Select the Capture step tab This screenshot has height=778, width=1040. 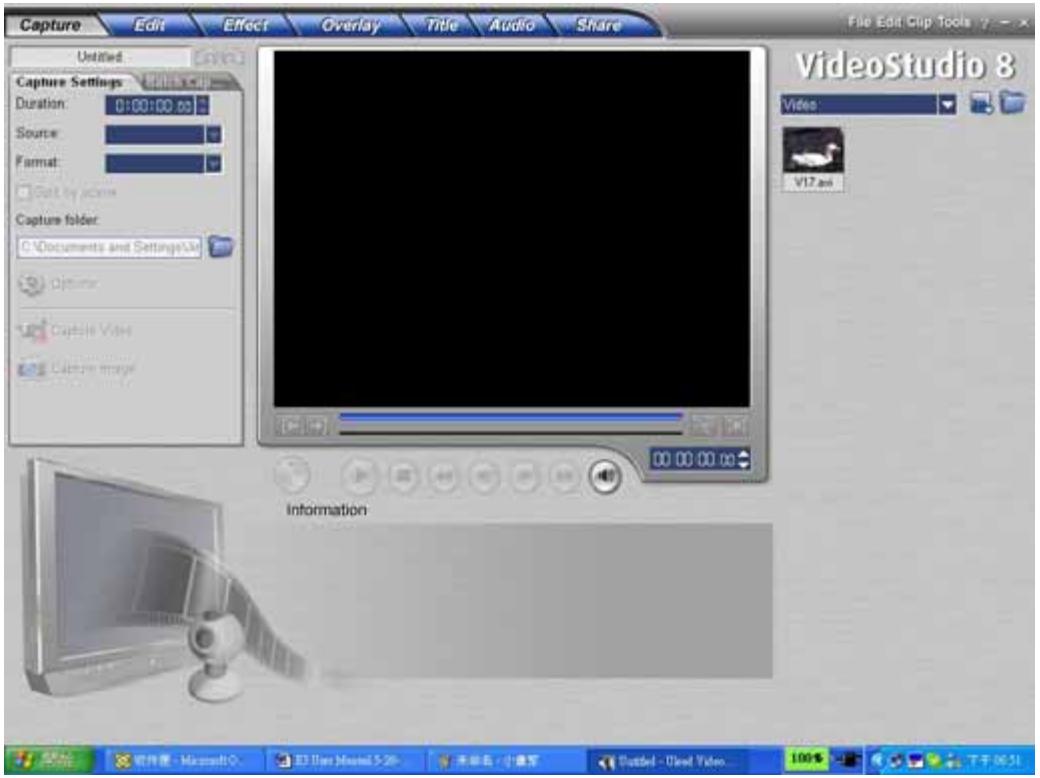pyautogui.click(x=50, y=25)
